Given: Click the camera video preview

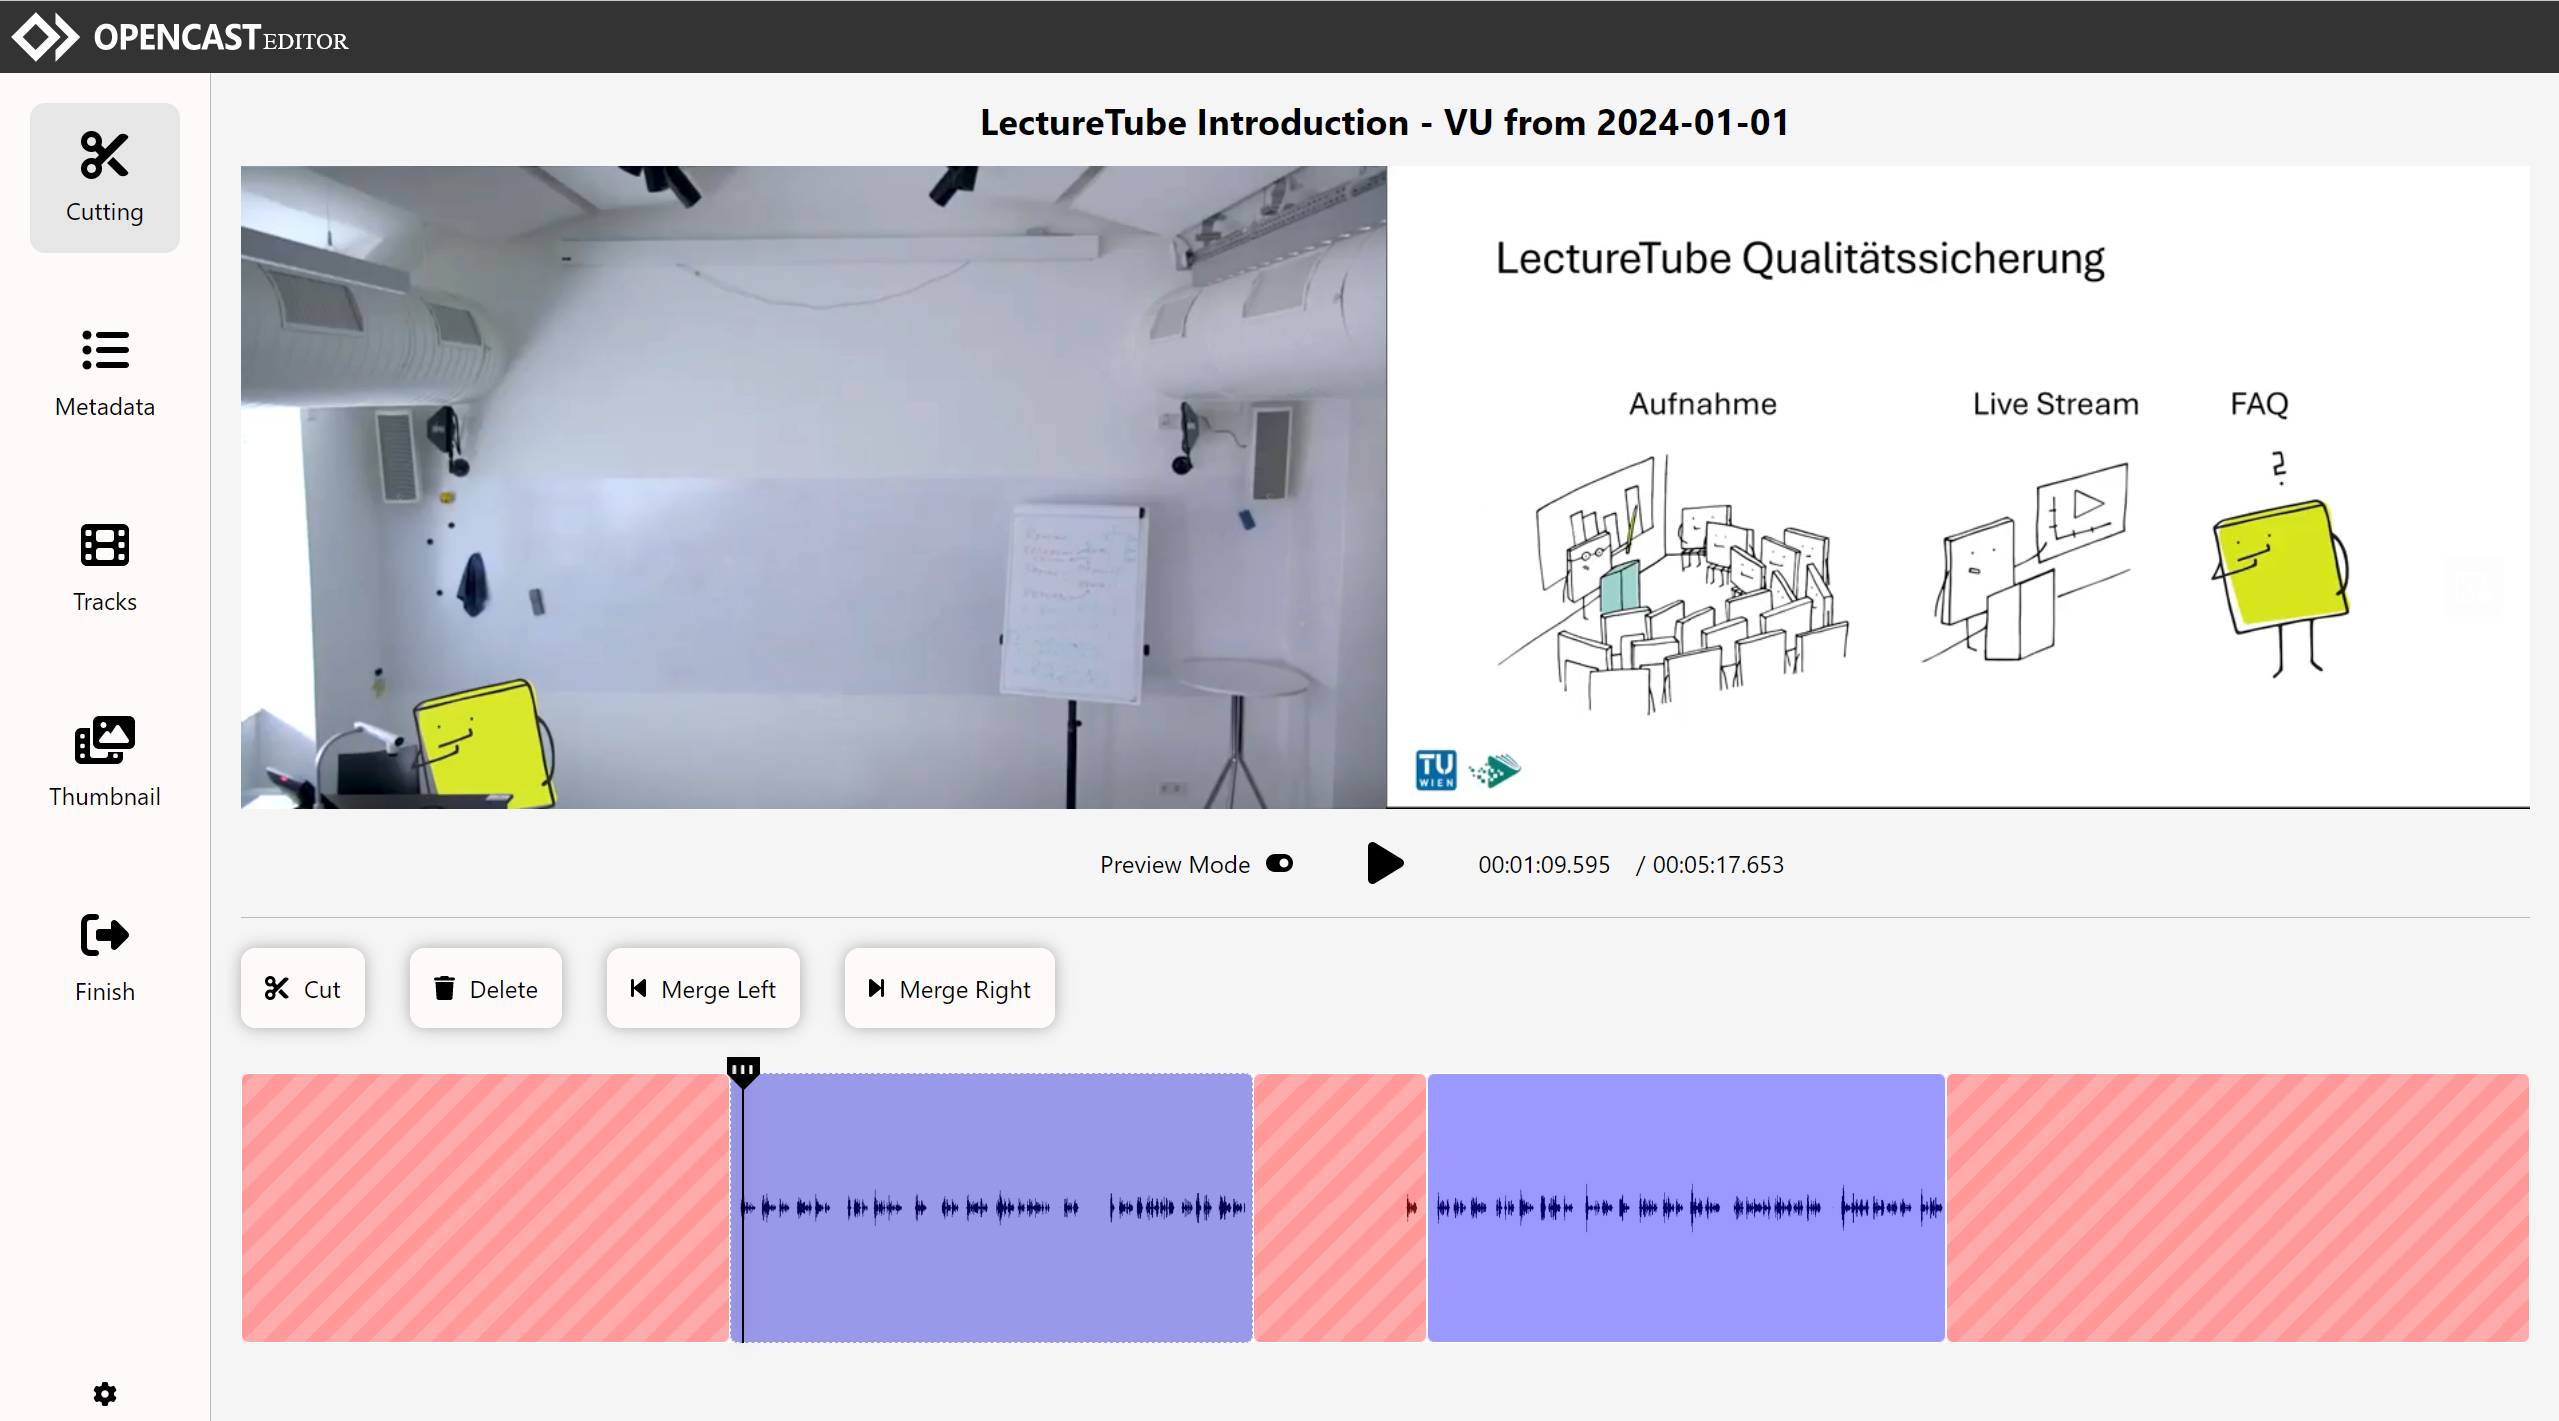Looking at the screenshot, I should click(x=814, y=487).
